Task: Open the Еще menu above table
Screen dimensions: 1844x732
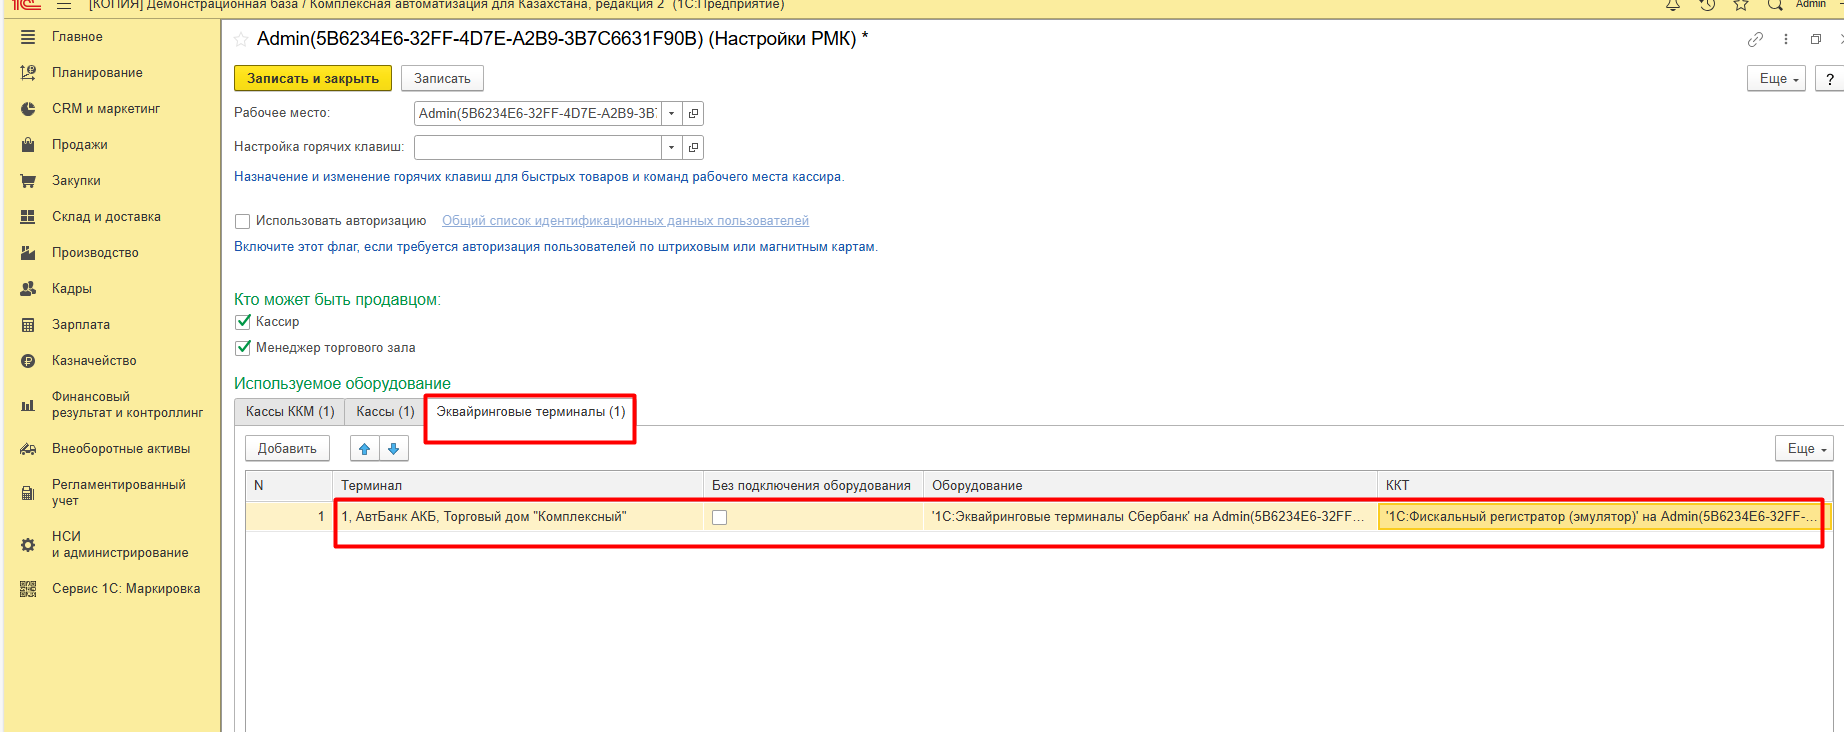Action: pyautogui.click(x=1803, y=449)
